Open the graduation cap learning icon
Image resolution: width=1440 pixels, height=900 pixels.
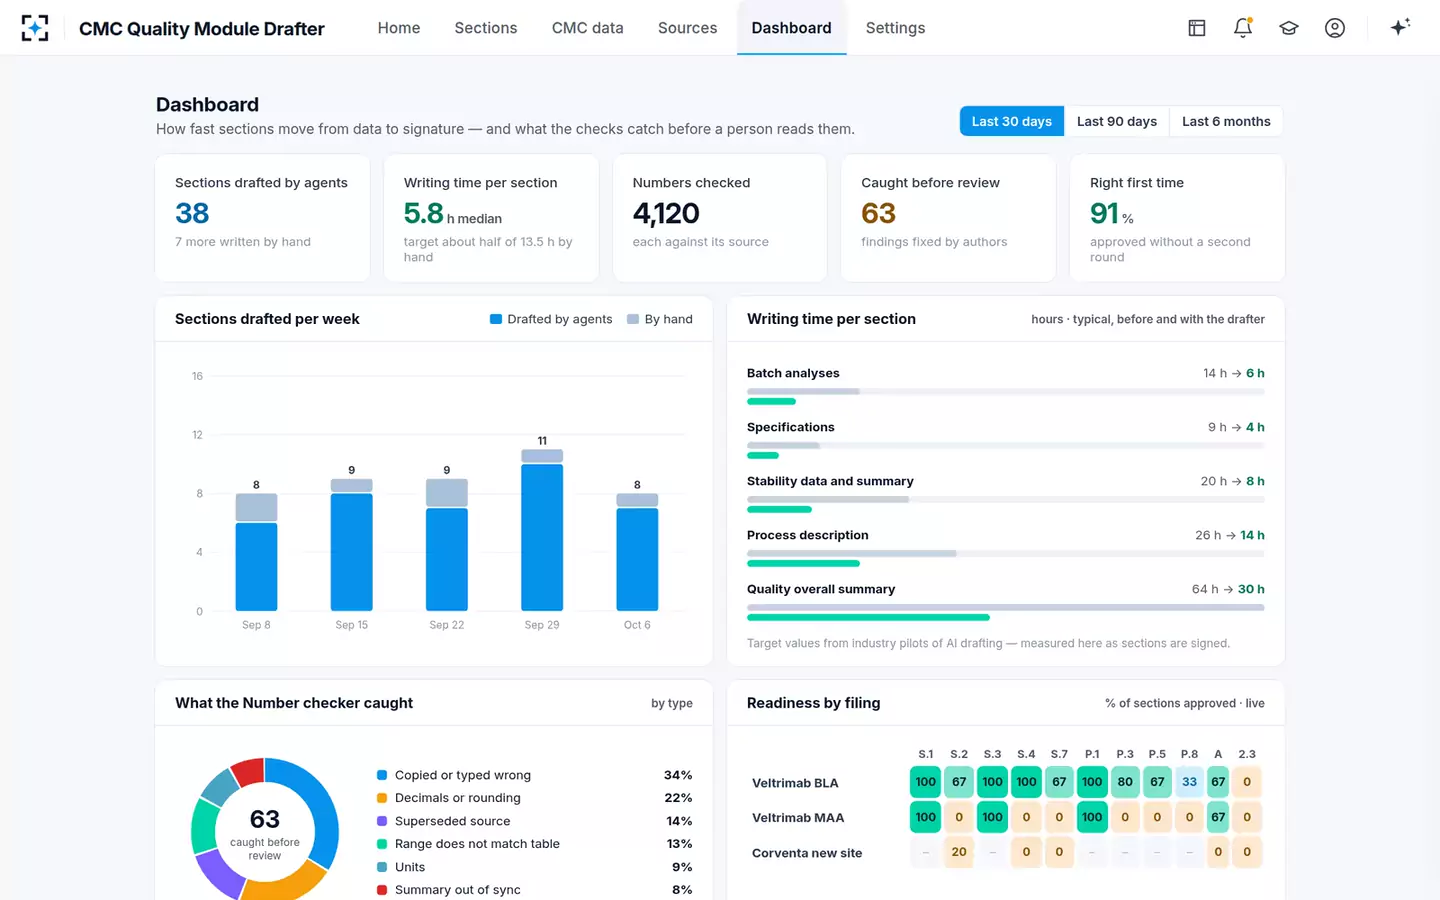(x=1289, y=28)
